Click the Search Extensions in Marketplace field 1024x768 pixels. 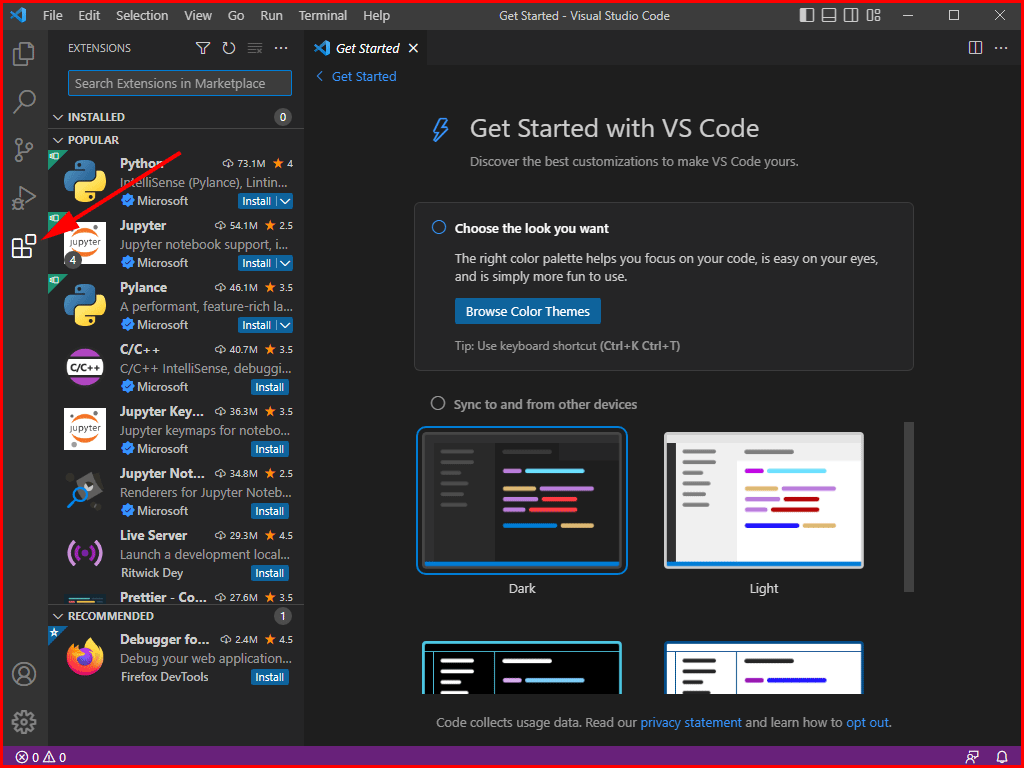(x=180, y=84)
